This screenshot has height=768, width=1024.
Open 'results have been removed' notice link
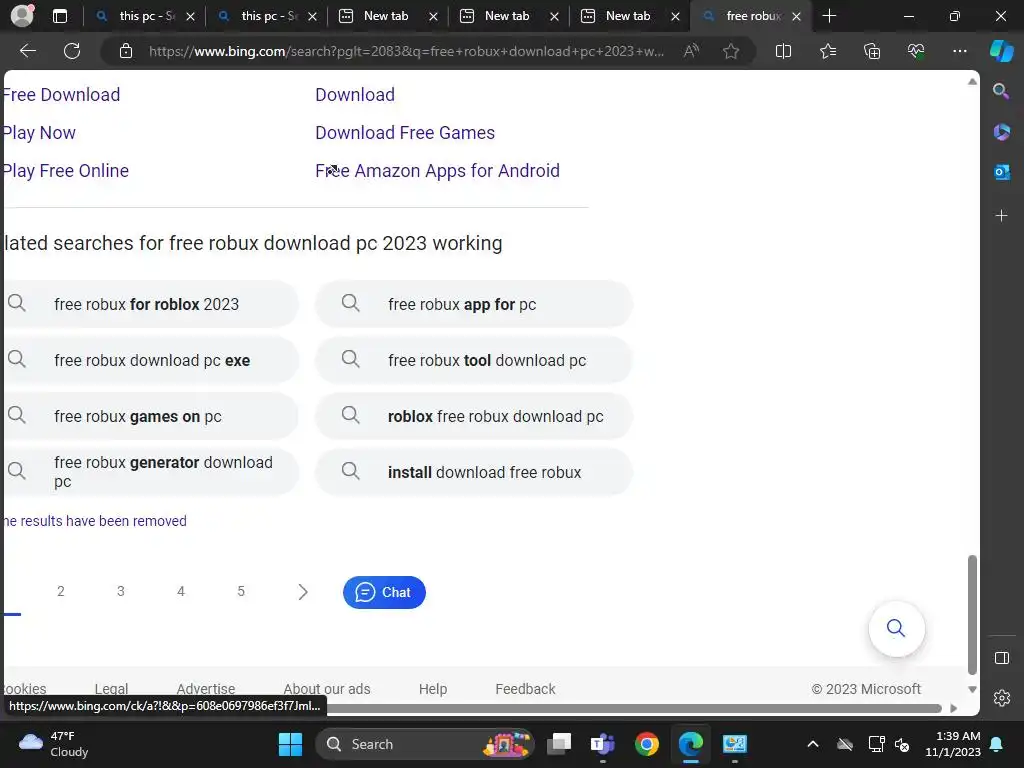(95, 521)
